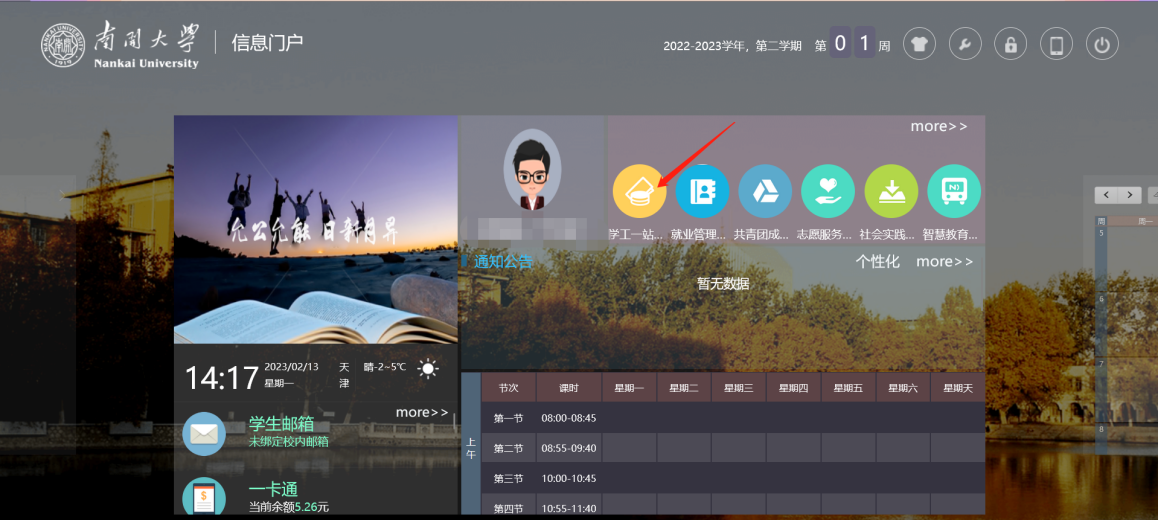Expand apps list with top more>> link
The image size is (1158, 520).
tap(938, 127)
